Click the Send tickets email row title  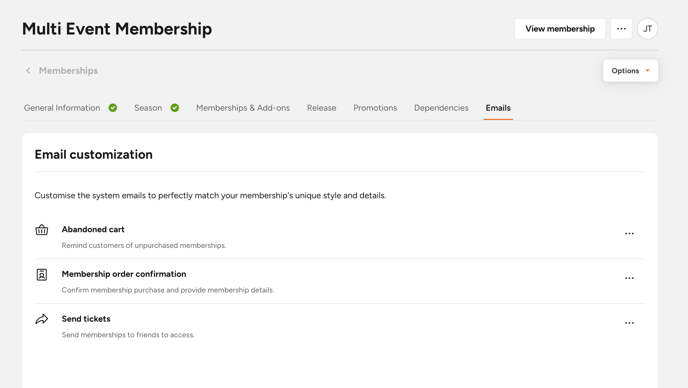tap(86, 319)
